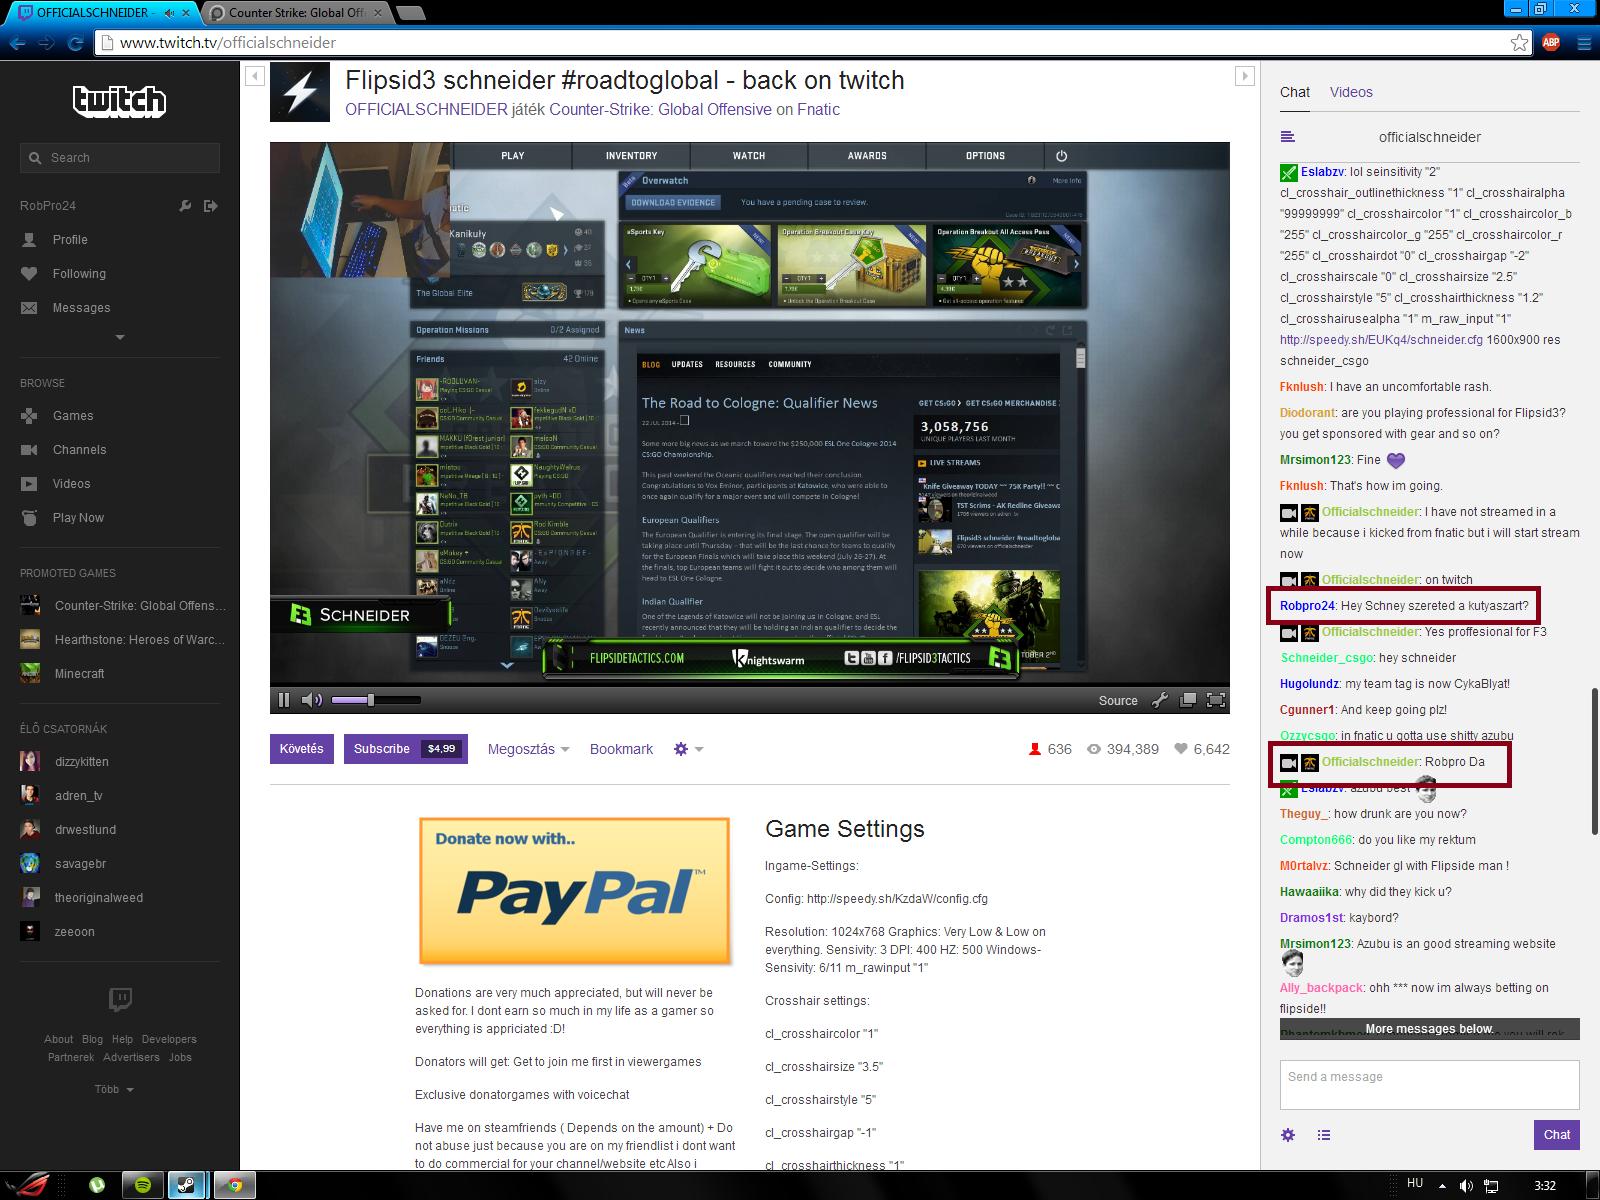Open Following heart icon in sidebar
This screenshot has width=1600, height=1200.
[x=29, y=274]
